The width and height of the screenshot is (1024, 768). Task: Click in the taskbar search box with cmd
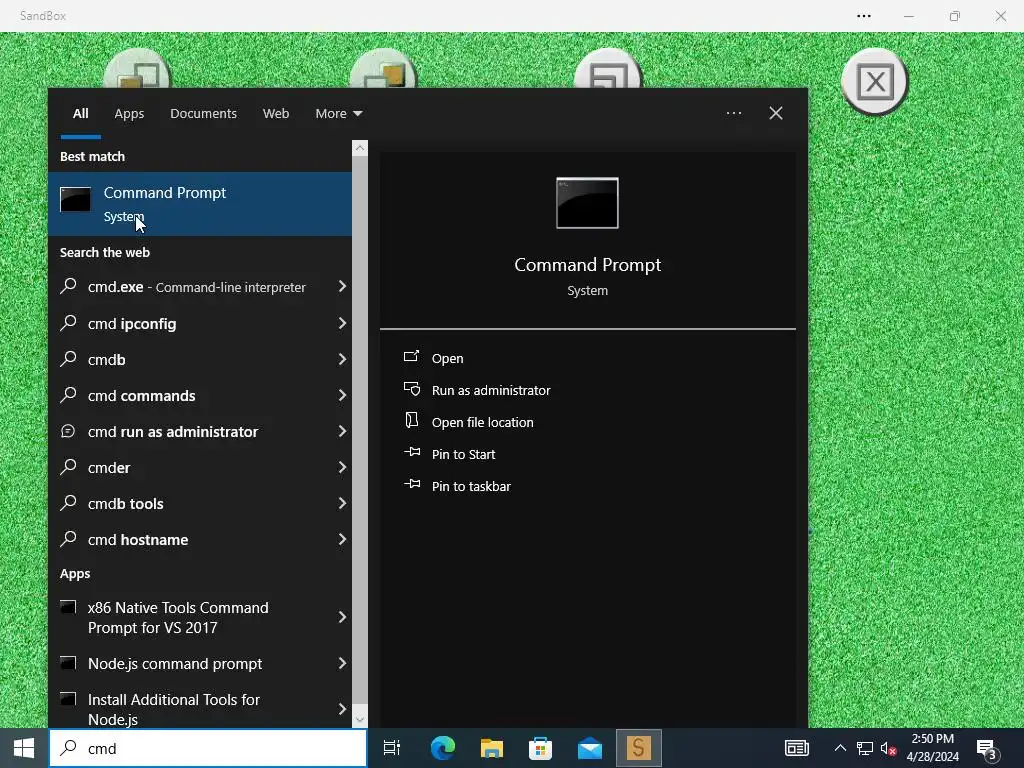point(208,748)
